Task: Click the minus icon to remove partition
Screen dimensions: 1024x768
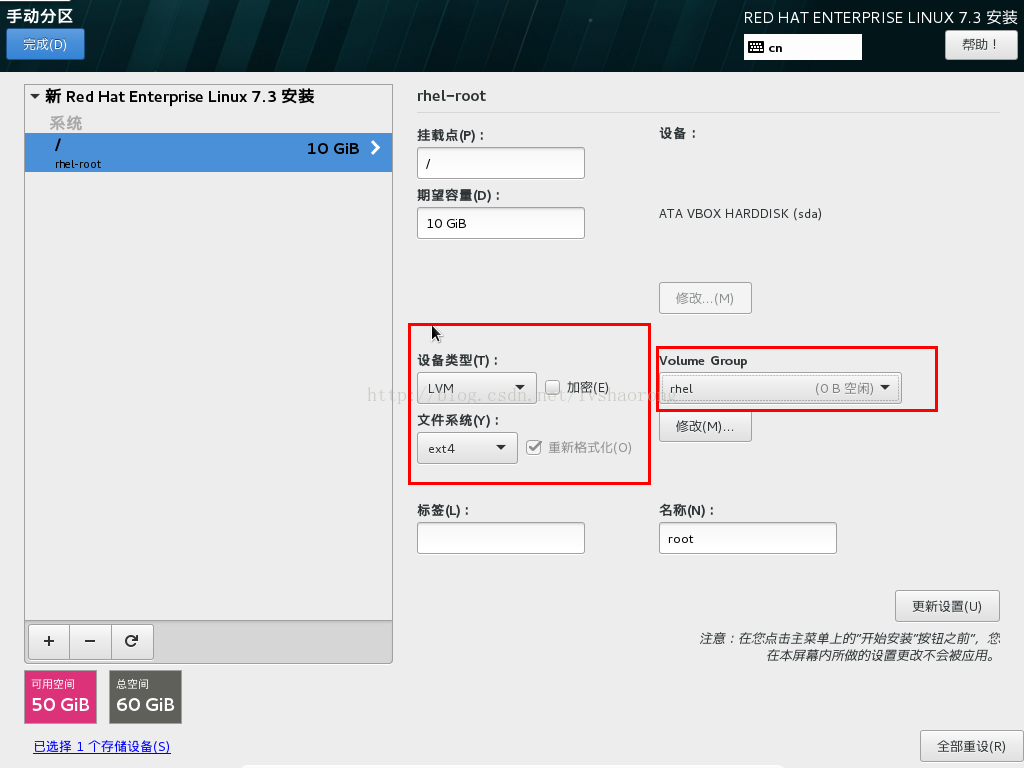Action: click(90, 641)
